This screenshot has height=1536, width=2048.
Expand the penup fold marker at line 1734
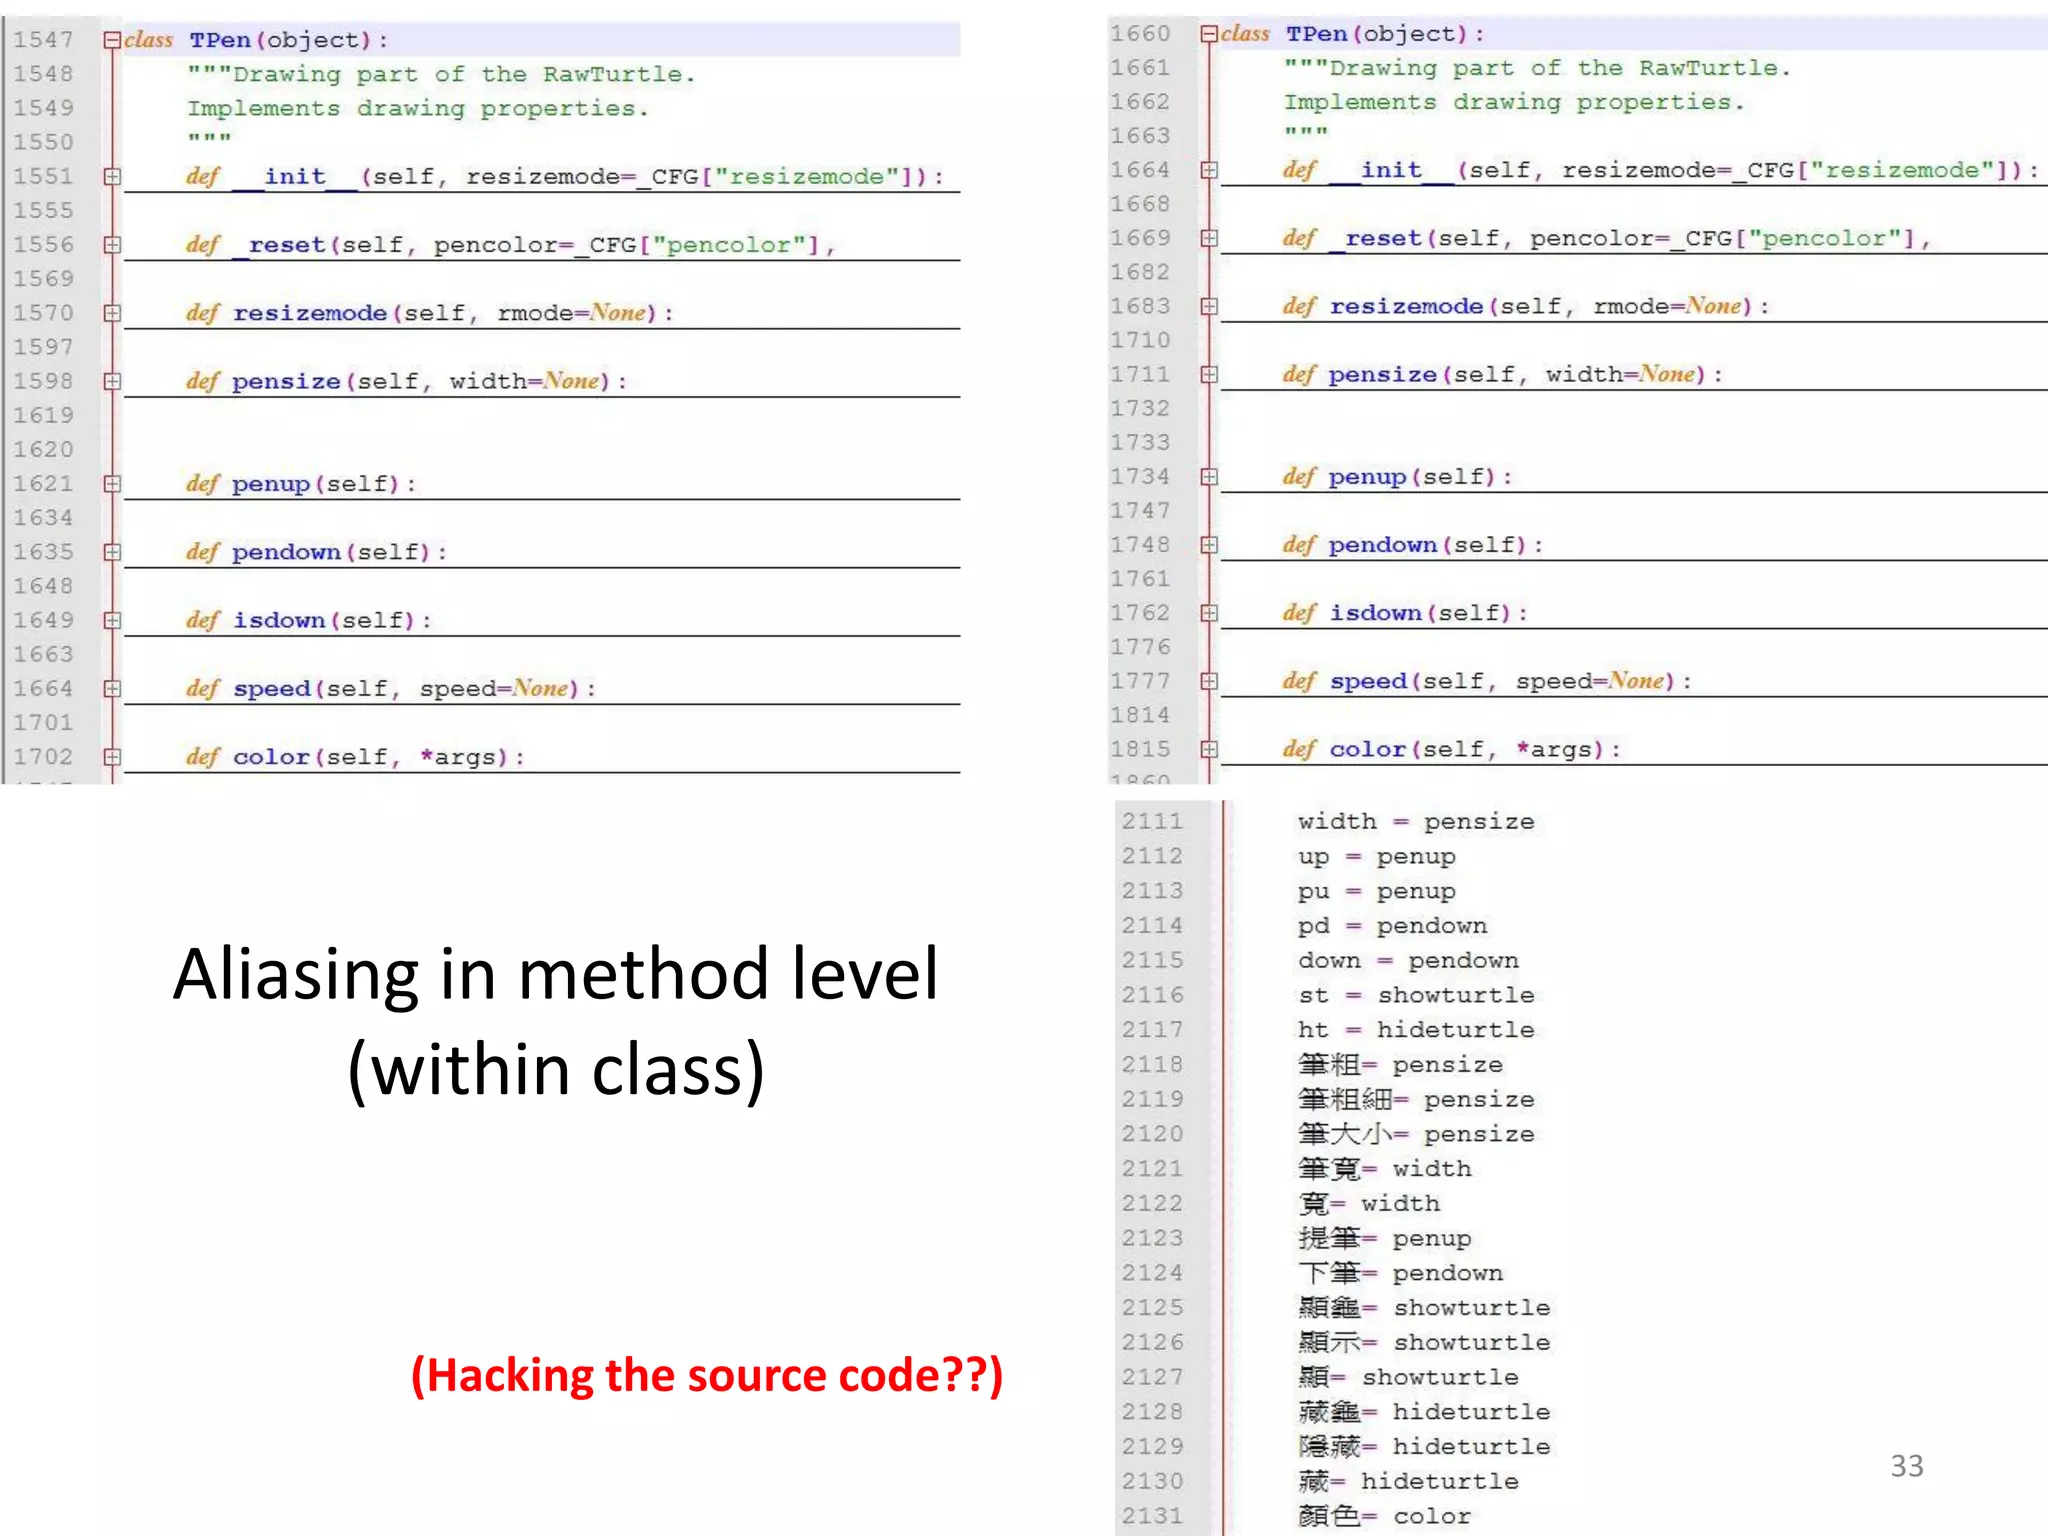[x=1209, y=477]
